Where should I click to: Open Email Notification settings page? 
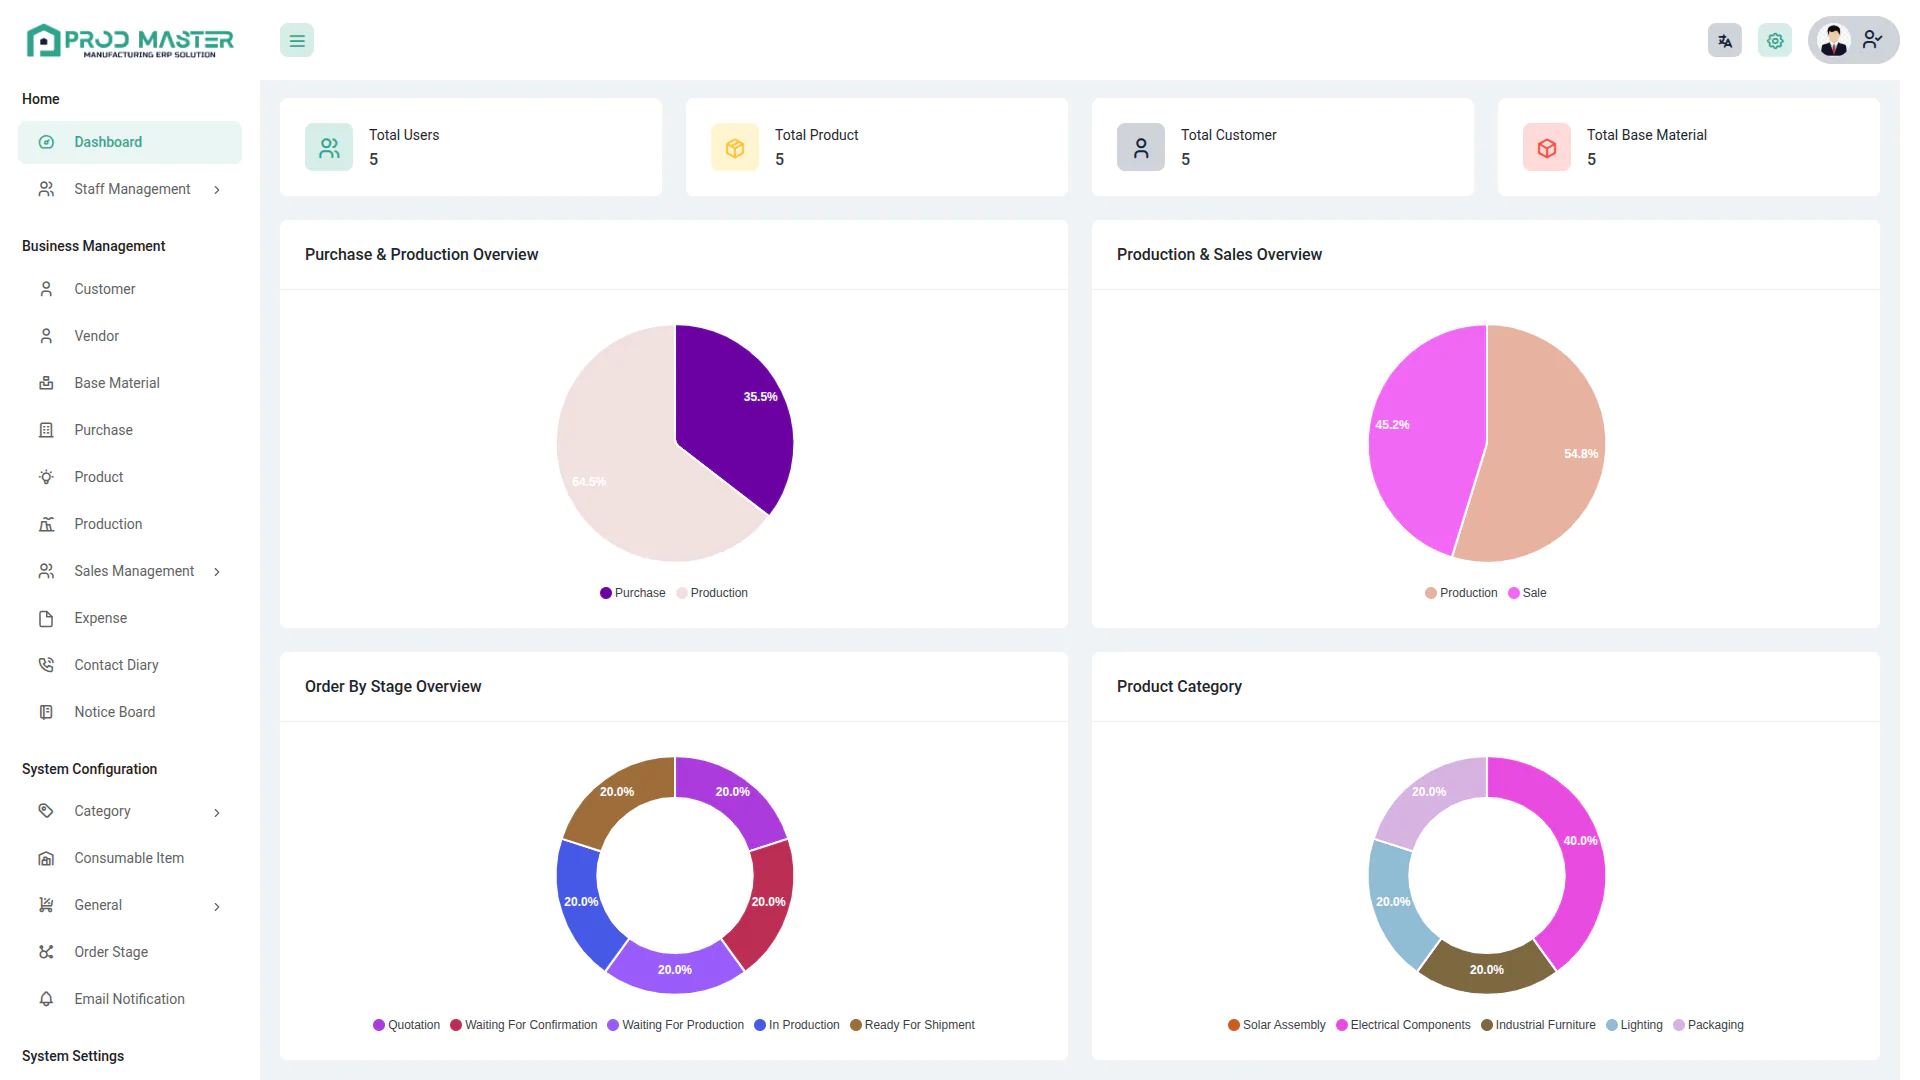(129, 999)
